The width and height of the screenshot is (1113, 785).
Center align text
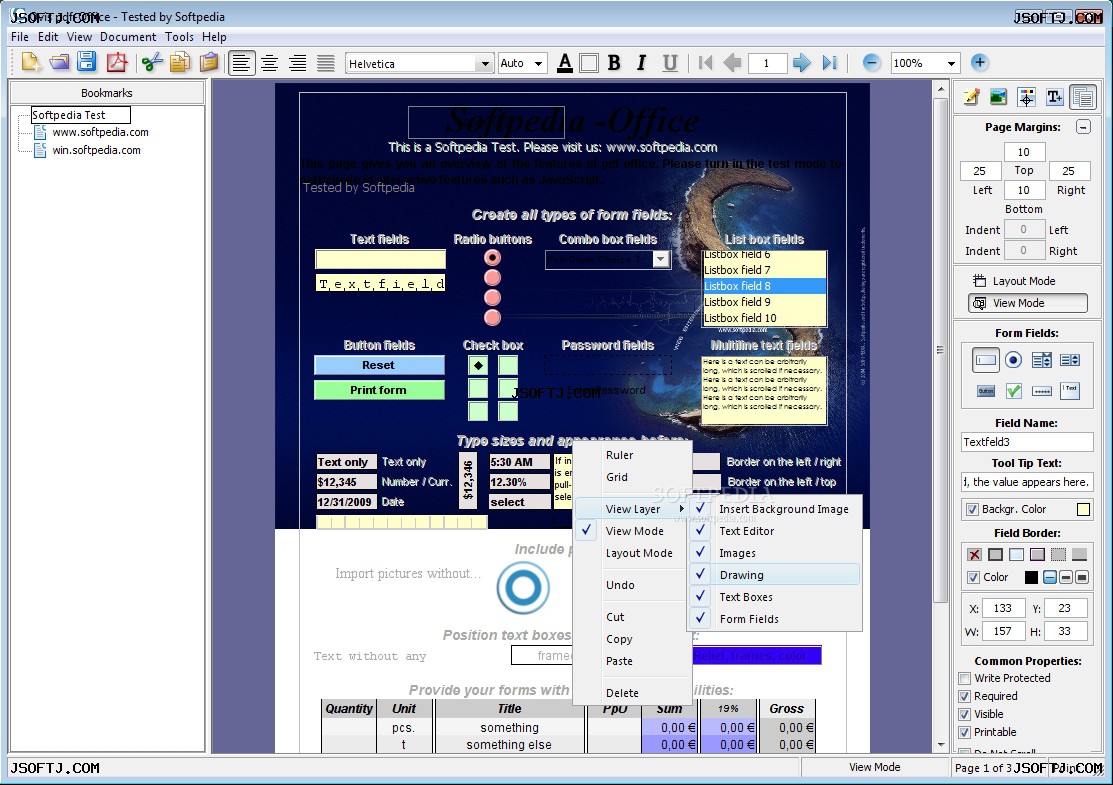tap(270, 63)
